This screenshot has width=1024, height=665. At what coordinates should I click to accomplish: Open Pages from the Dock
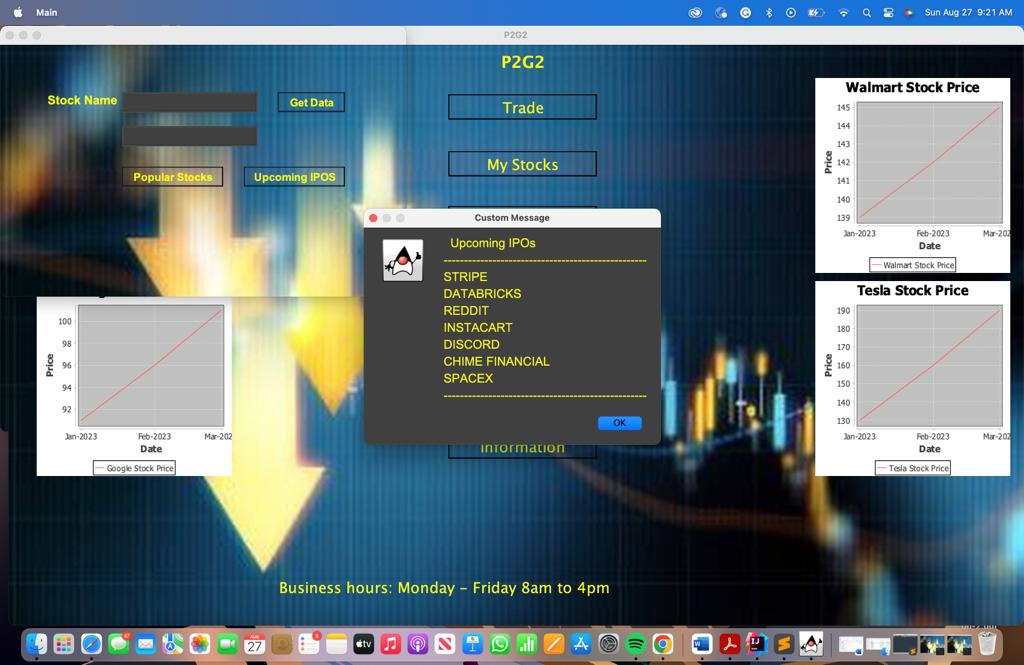(554, 645)
